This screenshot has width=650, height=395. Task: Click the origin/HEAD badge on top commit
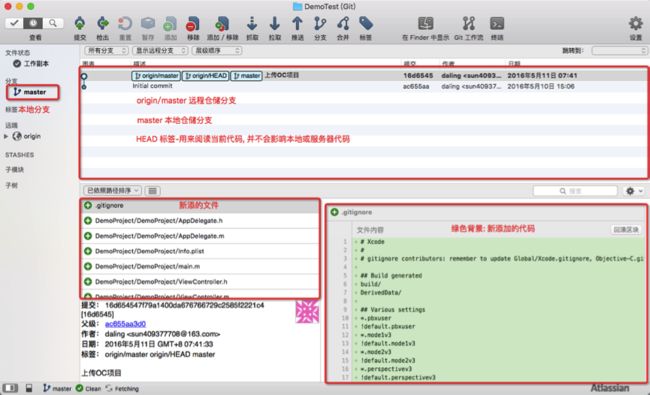point(206,76)
